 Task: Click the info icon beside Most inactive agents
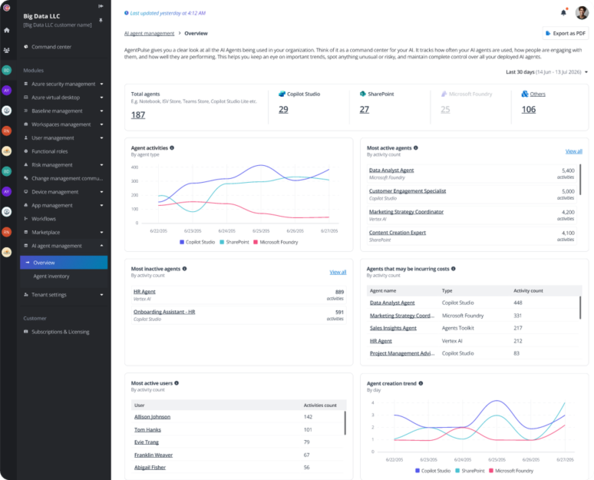click(x=184, y=269)
